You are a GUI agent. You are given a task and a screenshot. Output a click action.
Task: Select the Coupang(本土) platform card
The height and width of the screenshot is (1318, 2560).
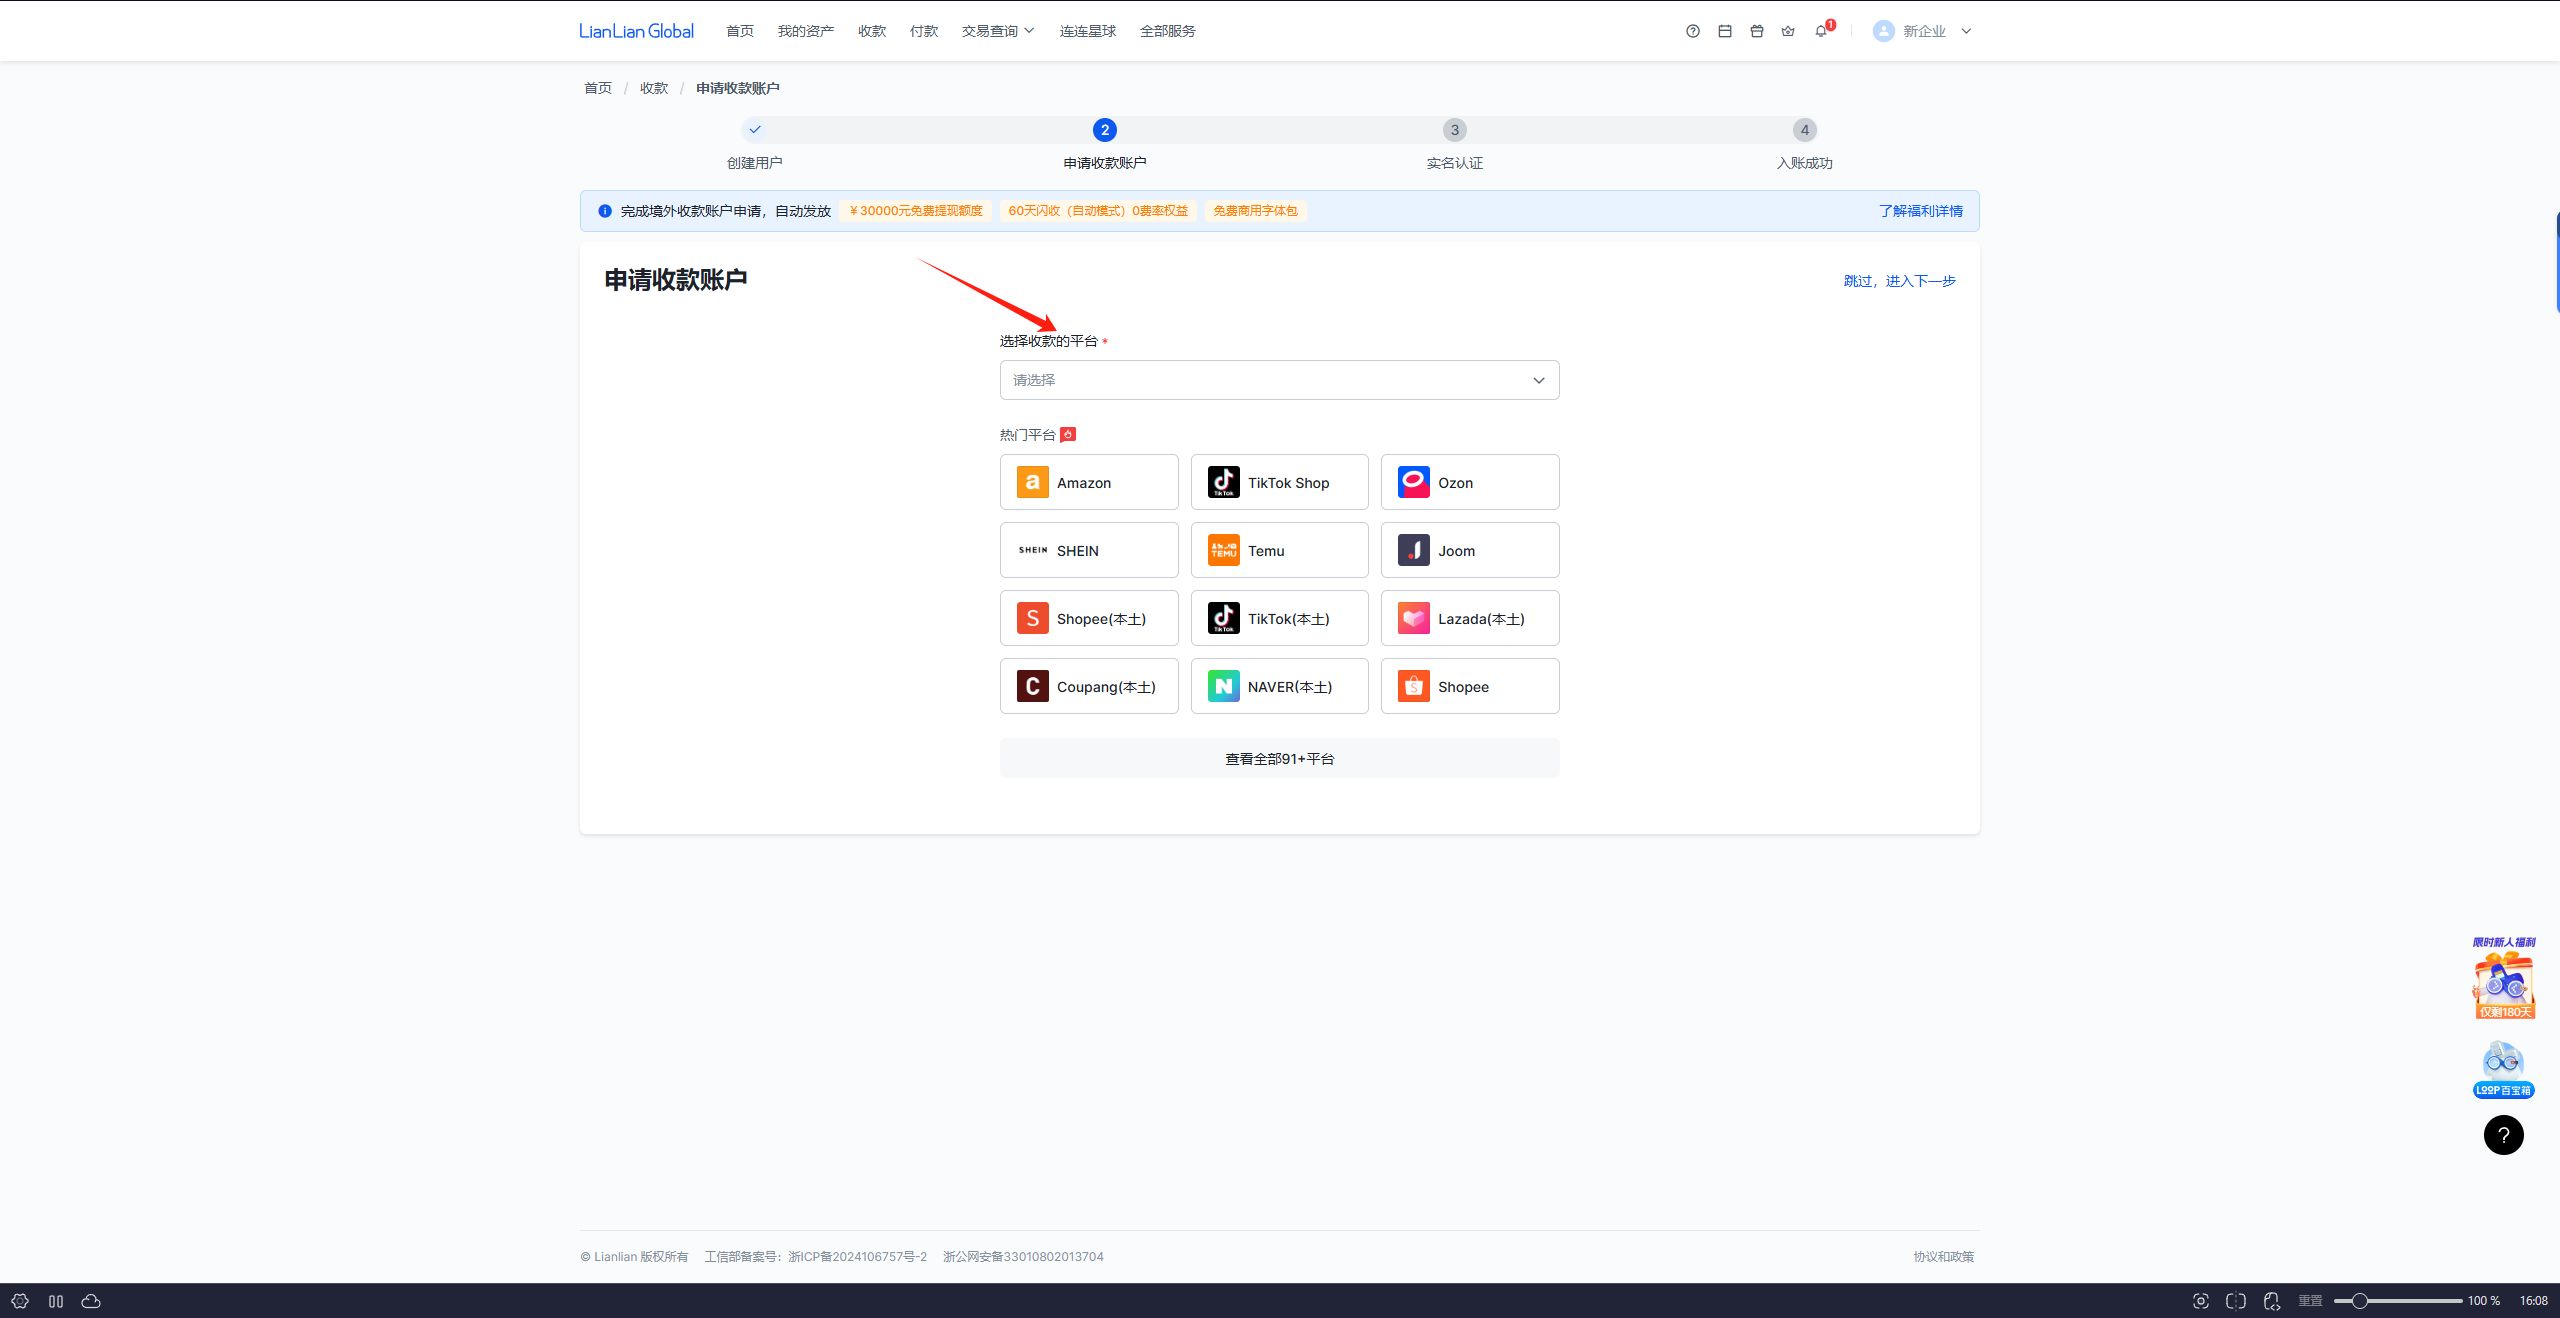(1089, 686)
